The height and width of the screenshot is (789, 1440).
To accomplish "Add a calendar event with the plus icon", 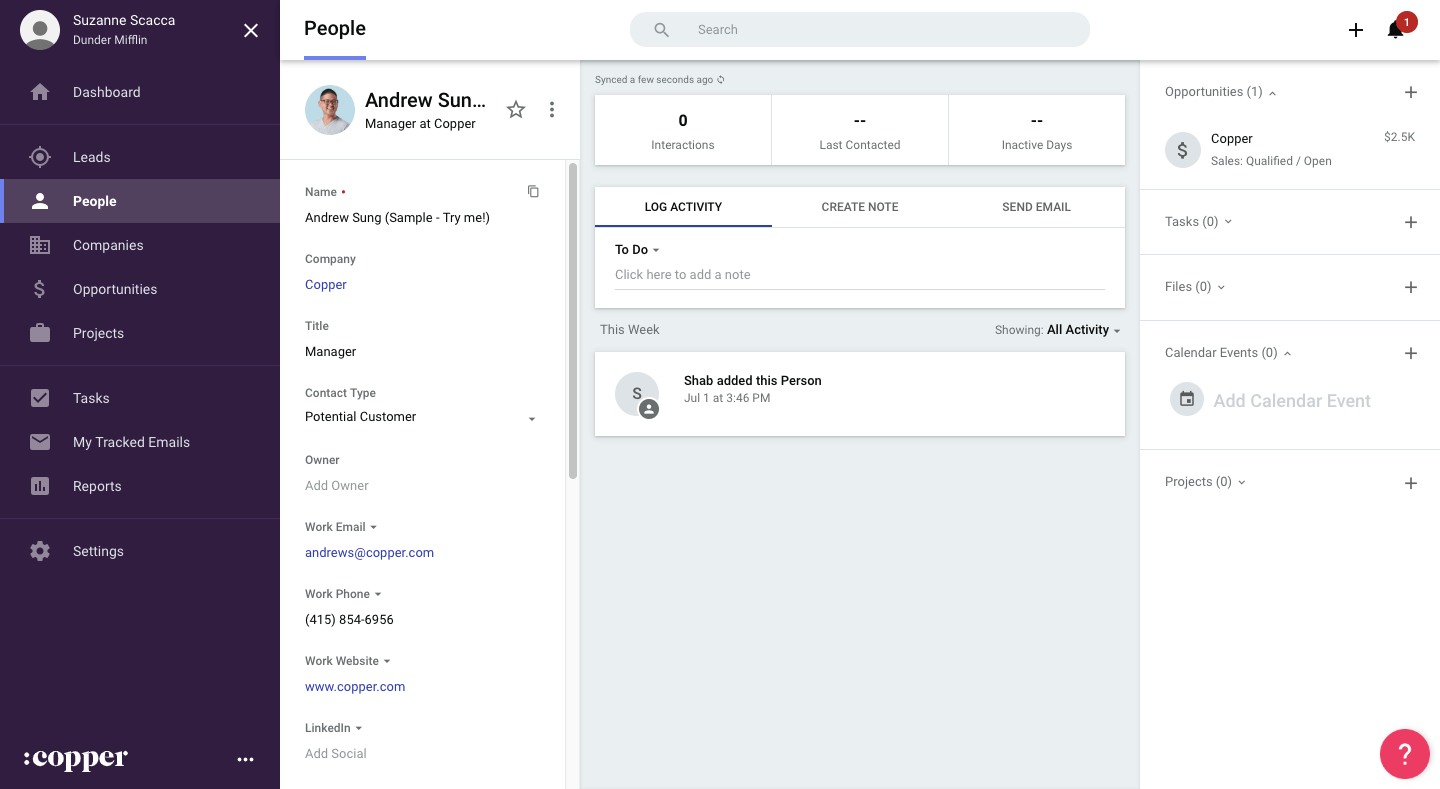I will tap(1411, 353).
